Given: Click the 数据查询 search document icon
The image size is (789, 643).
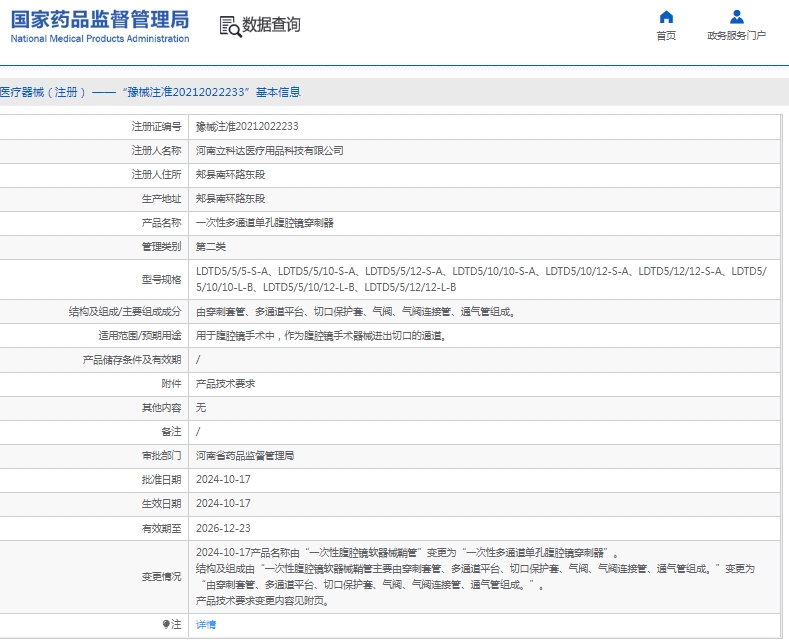Looking at the screenshot, I should point(230,27).
